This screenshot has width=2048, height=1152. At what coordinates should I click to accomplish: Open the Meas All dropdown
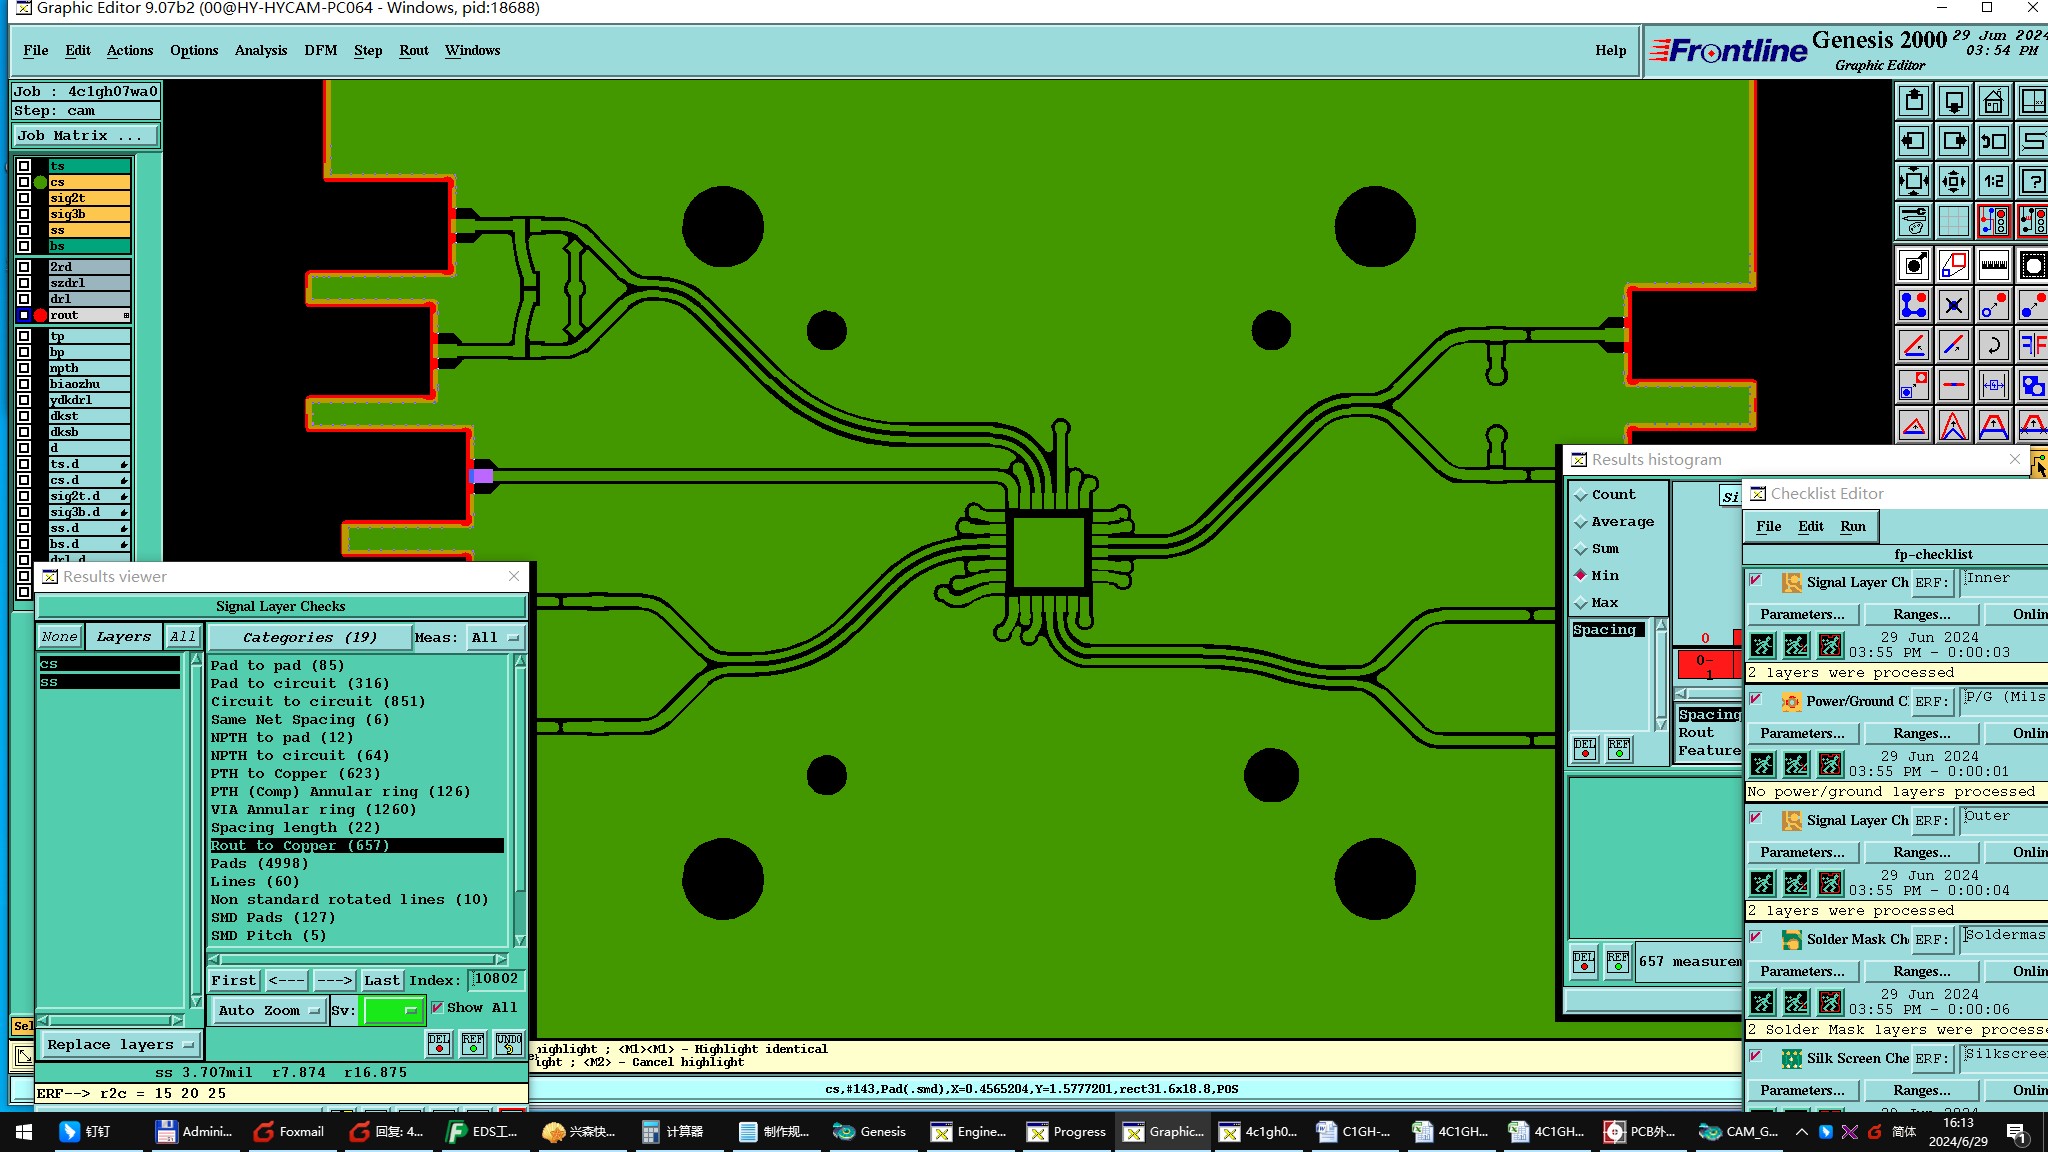tap(495, 637)
